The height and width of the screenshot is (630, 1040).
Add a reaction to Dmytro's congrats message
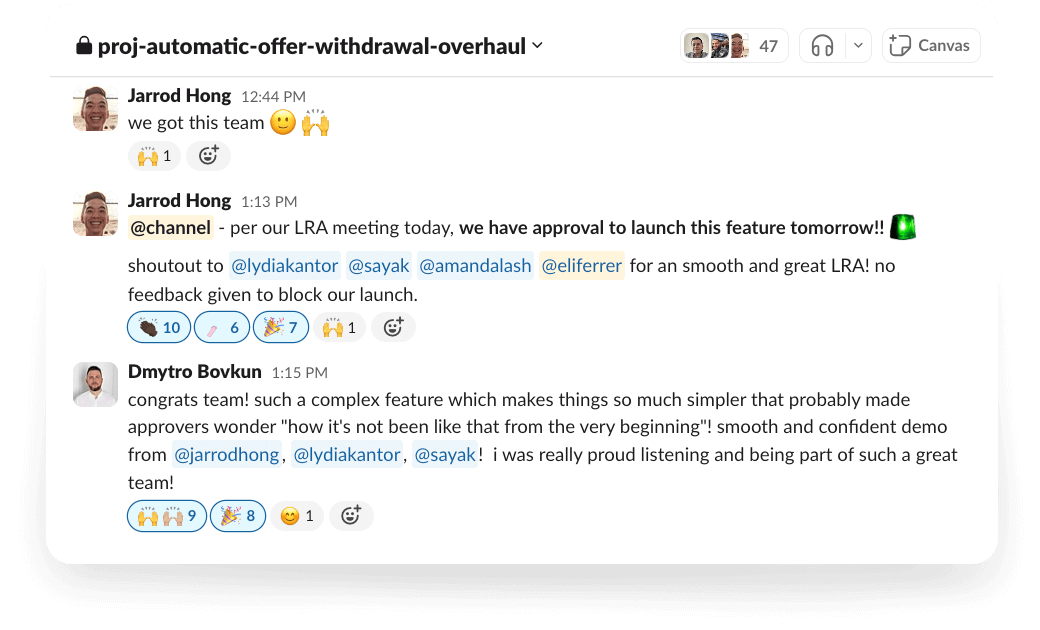coord(352,515)
